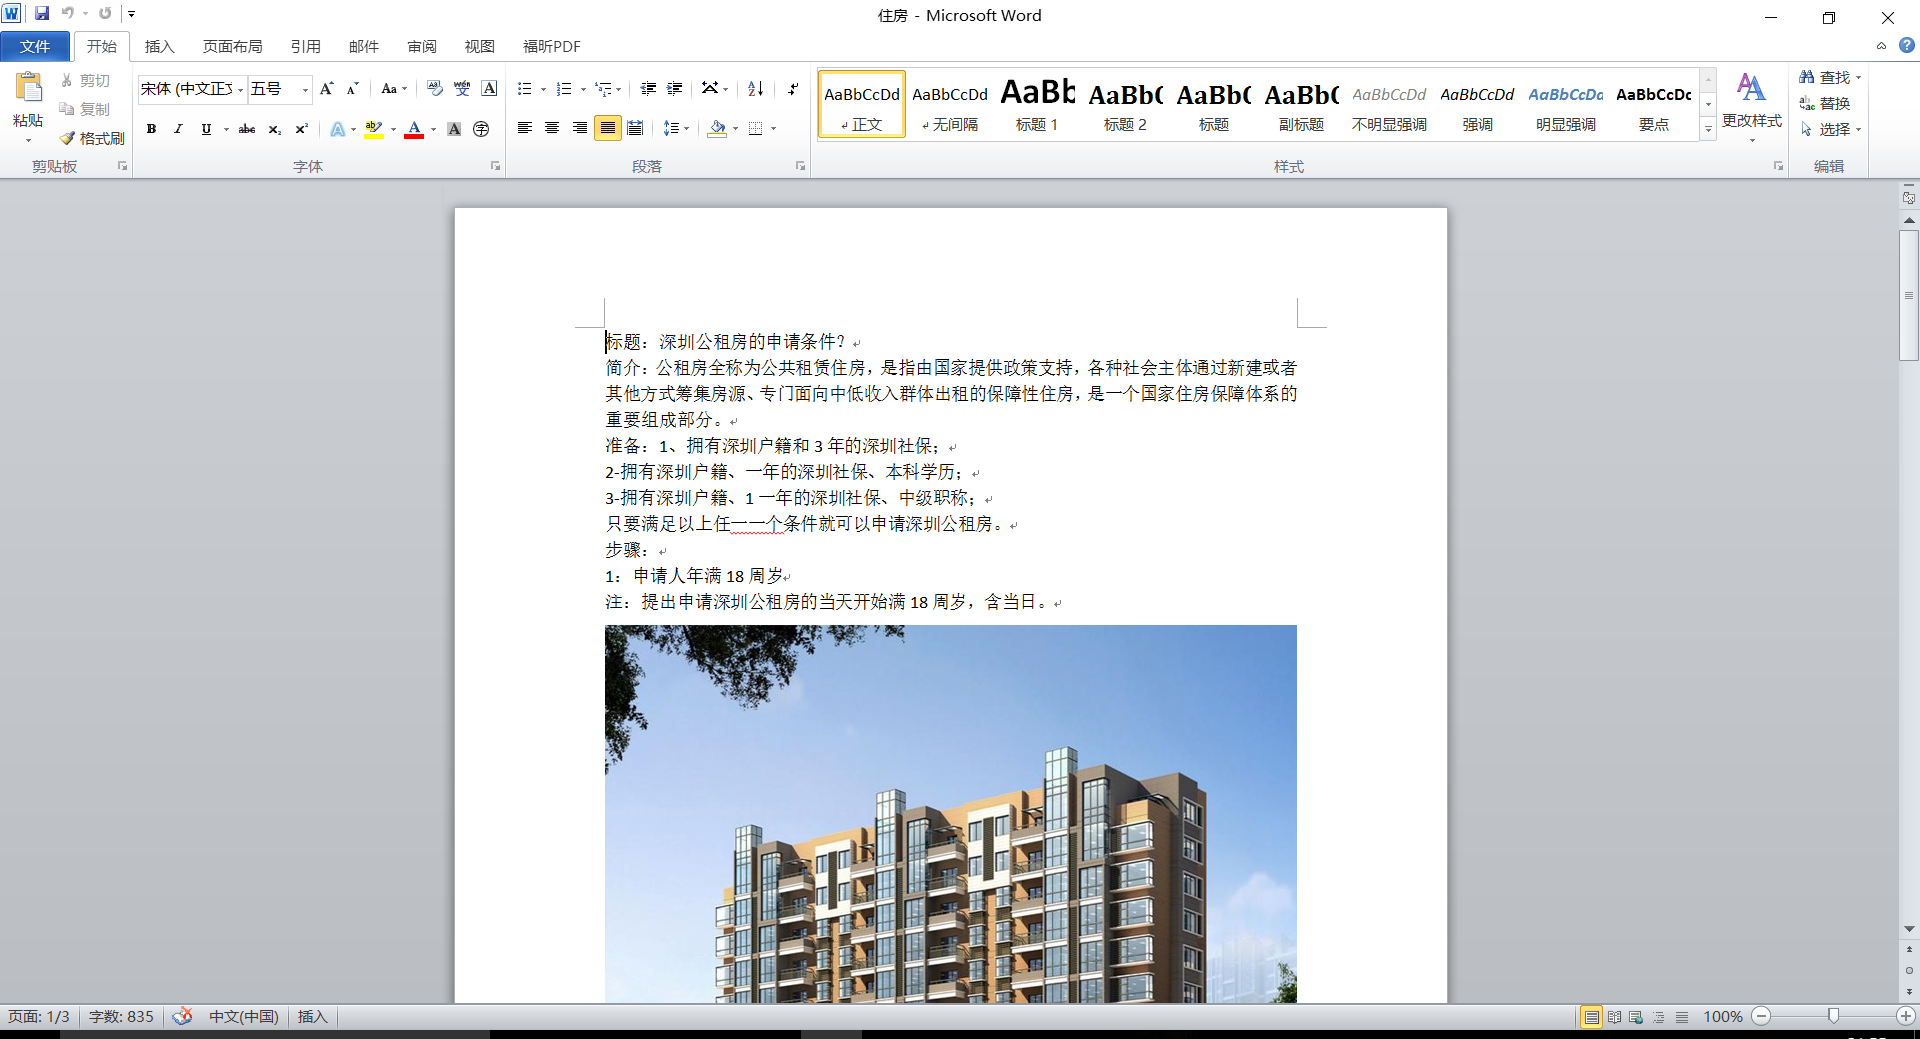This screenshot has width=1920, height=1039.
Task: Expand the Styles gallery More arrow
Action: pyautogui.click(x=1708, y=130)
